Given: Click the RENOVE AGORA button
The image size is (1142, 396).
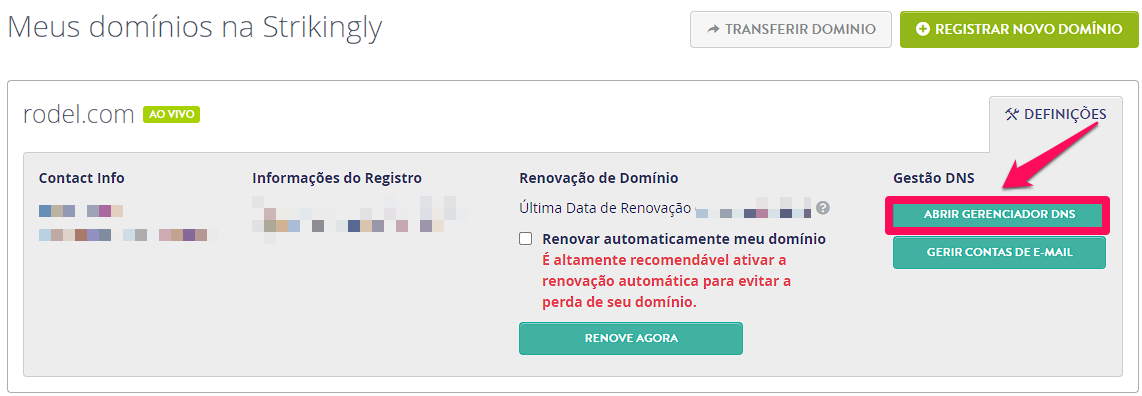Looking at the screenshot, I should [631, 338].
